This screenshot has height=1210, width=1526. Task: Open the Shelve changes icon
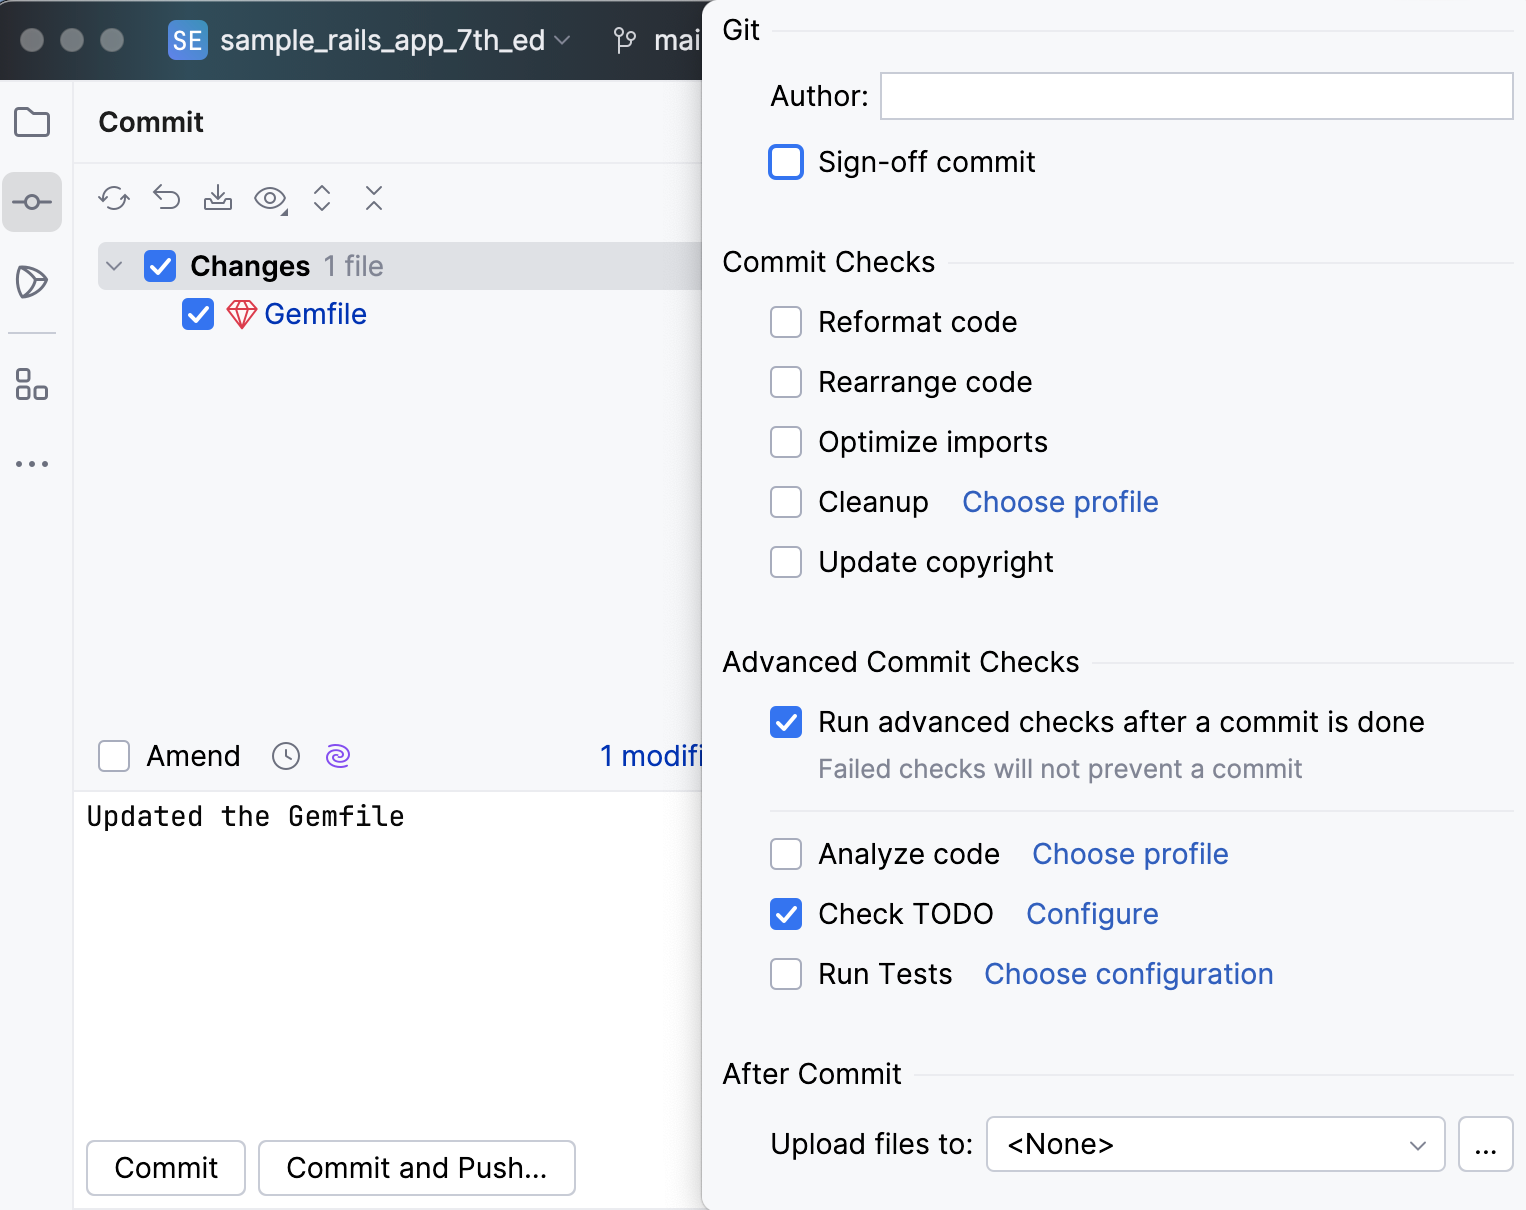click(218, 199)
